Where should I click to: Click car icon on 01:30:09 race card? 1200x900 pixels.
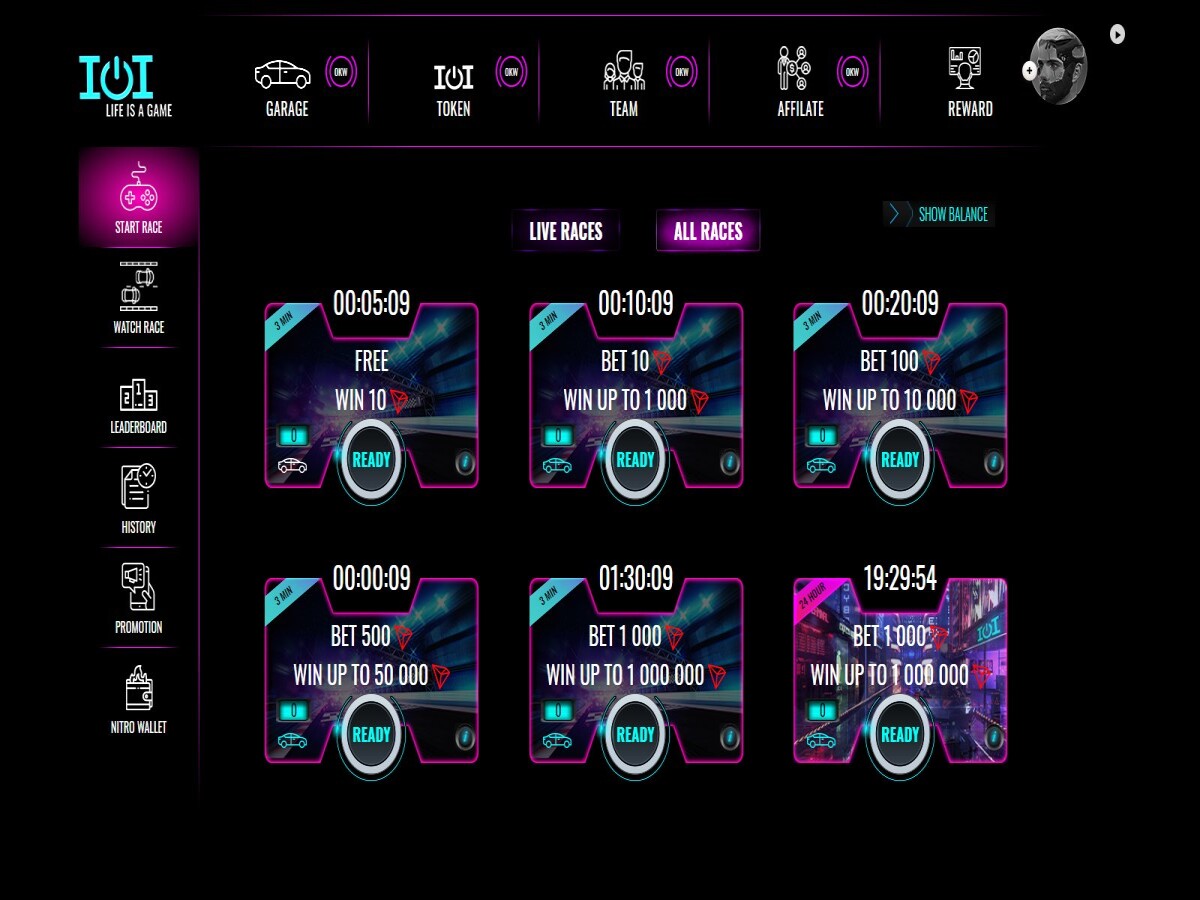(x=556, y=741)
